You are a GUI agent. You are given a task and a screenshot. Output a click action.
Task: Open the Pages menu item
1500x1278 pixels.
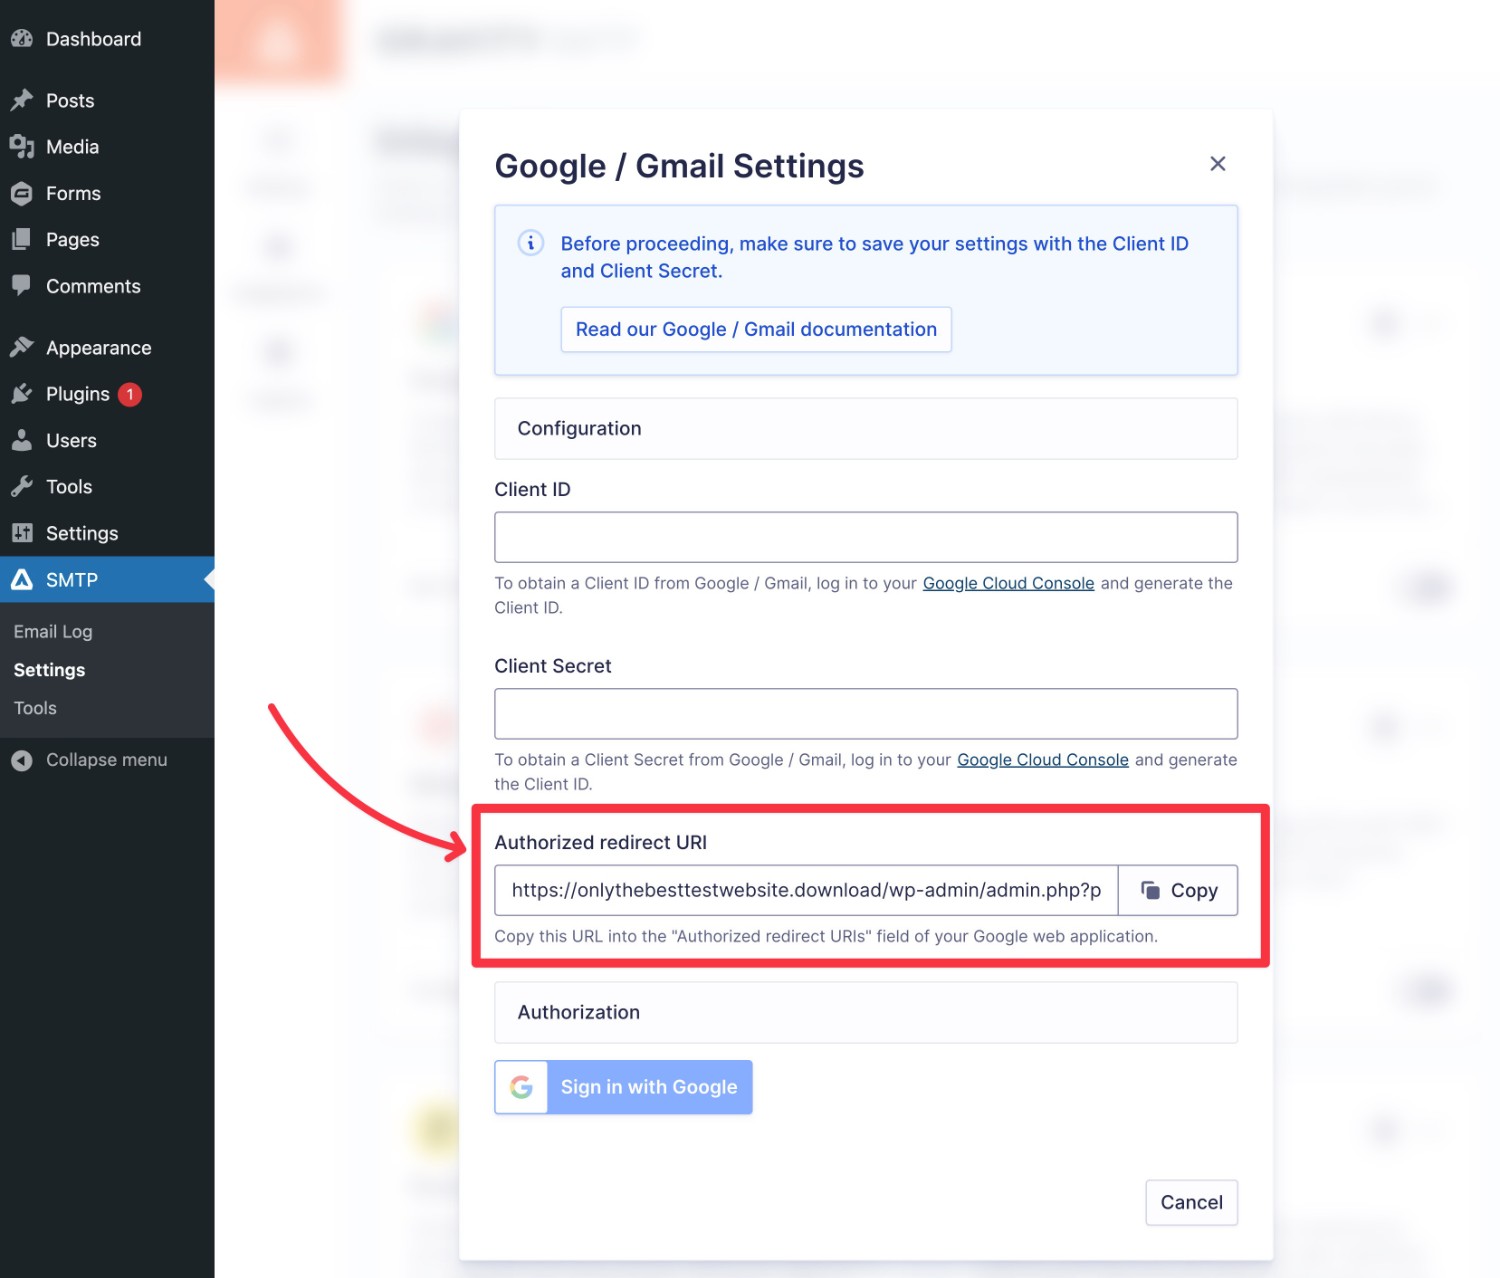pos(107,239)
